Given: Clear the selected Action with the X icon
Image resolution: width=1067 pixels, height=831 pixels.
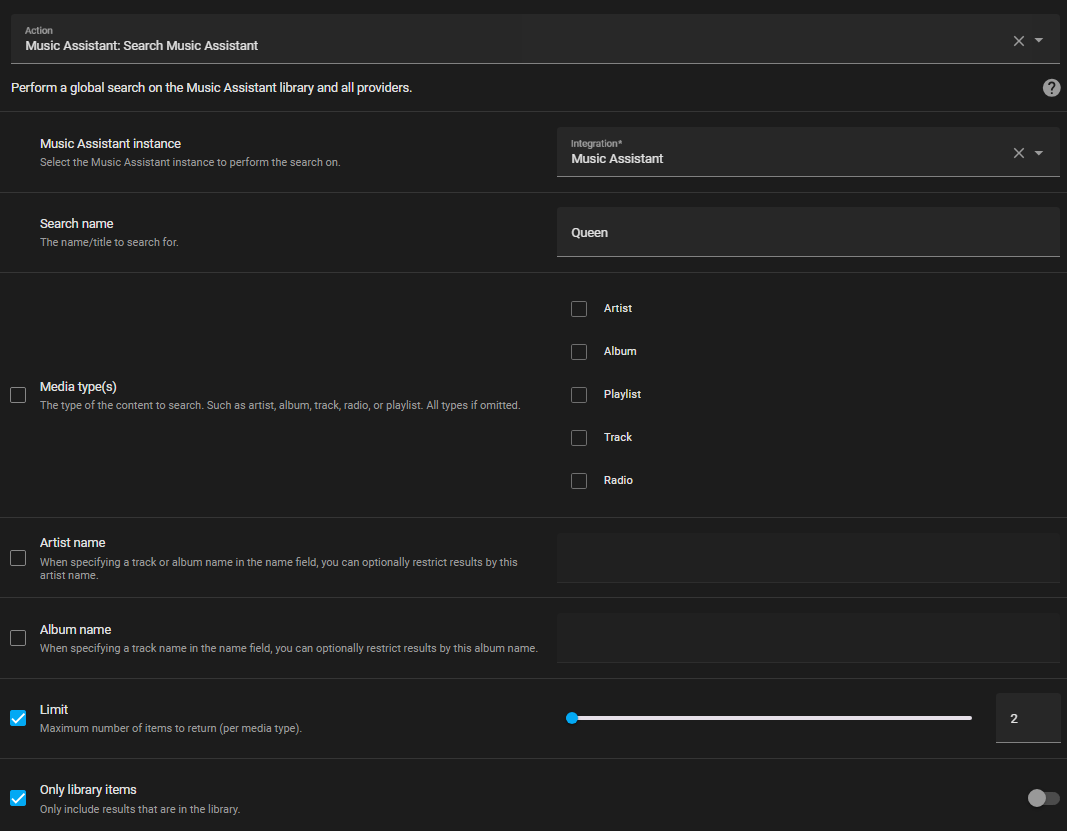Looking at the screenshot, I should click(1017, 40).
